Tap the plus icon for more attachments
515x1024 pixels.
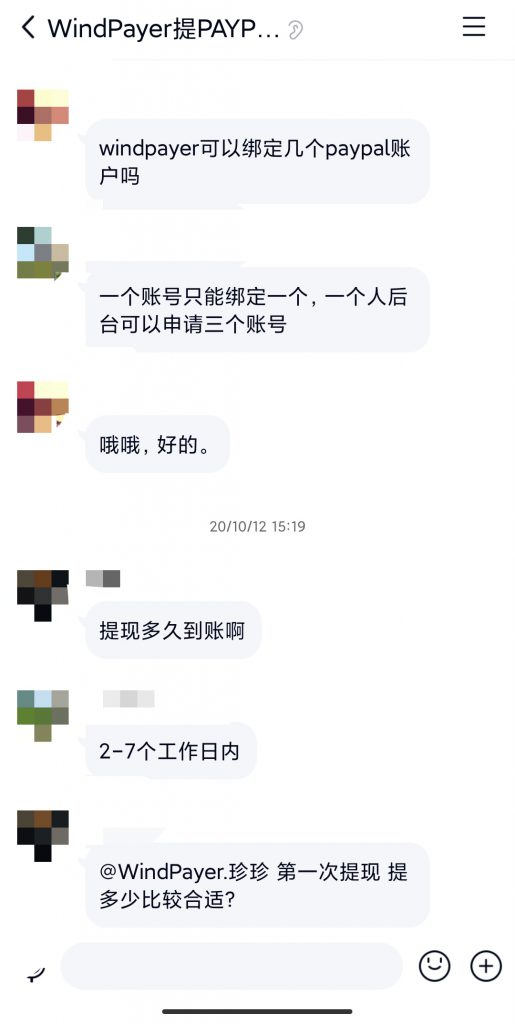[486, 965]
